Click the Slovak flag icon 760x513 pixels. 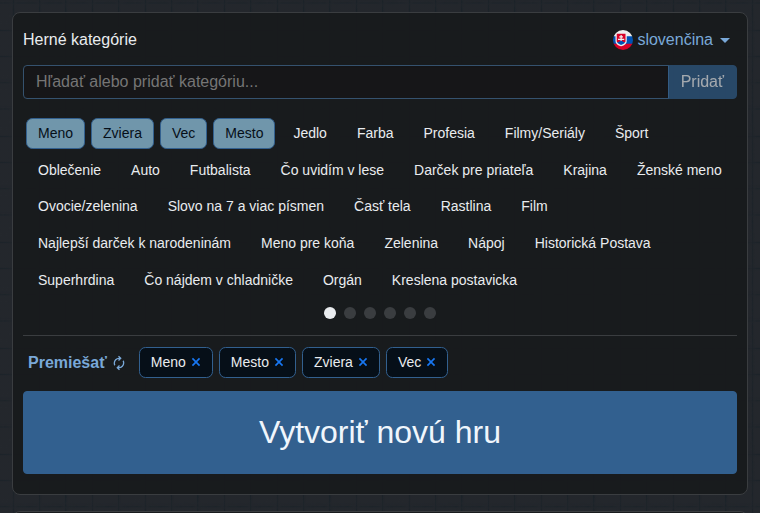point(623,40)
